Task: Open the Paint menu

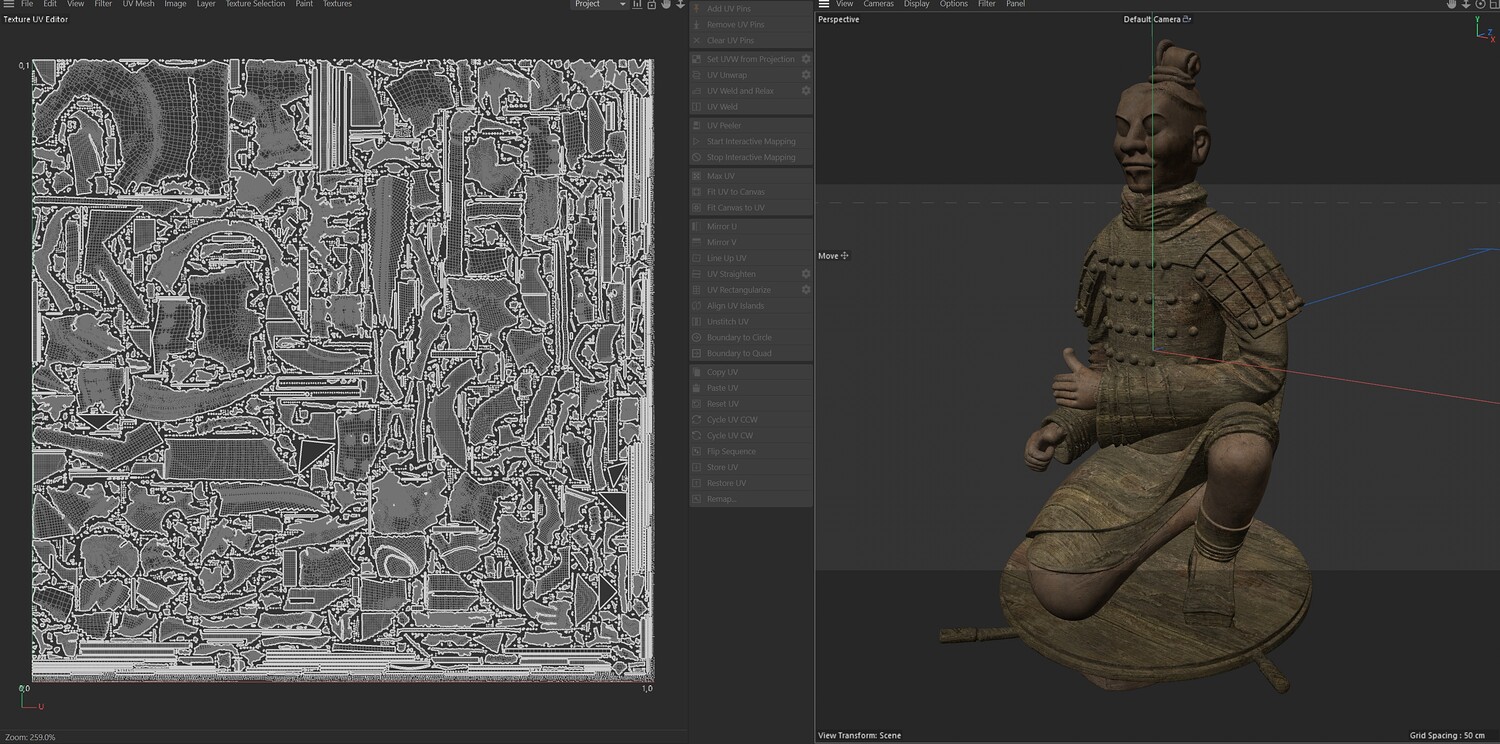Action: point(304,4)
